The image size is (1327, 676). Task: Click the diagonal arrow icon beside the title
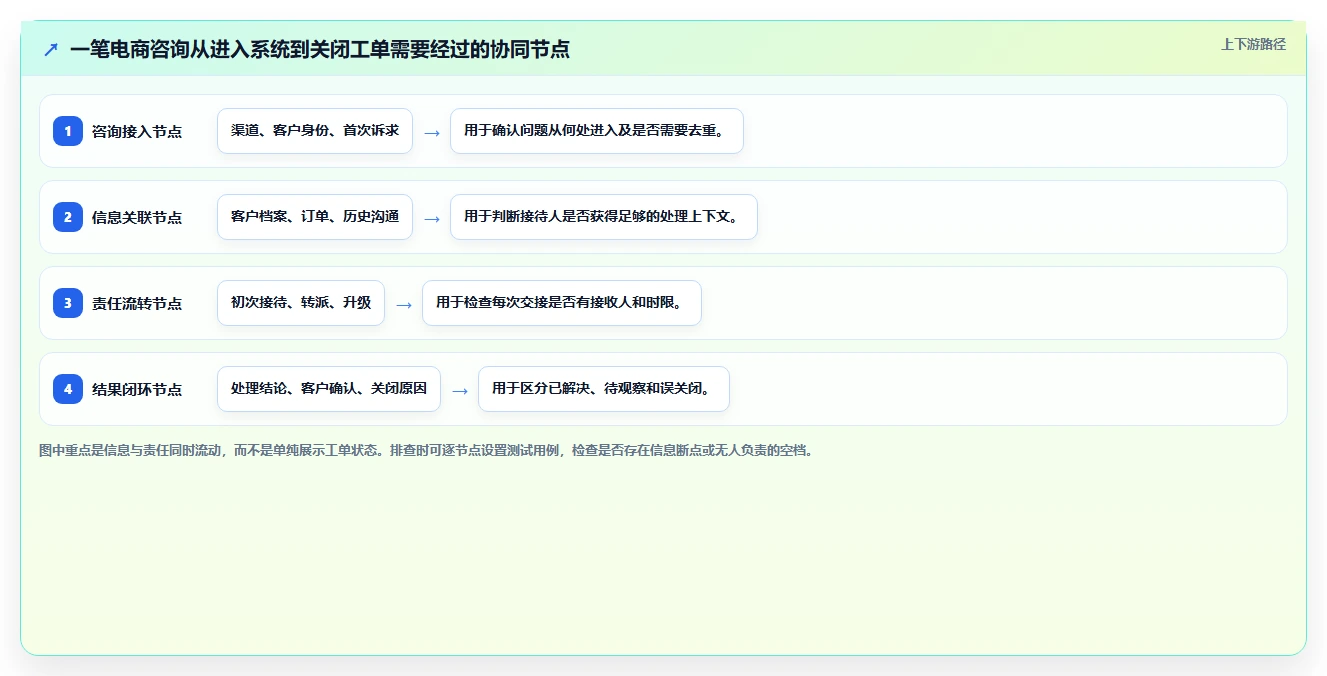coord(51,49)
